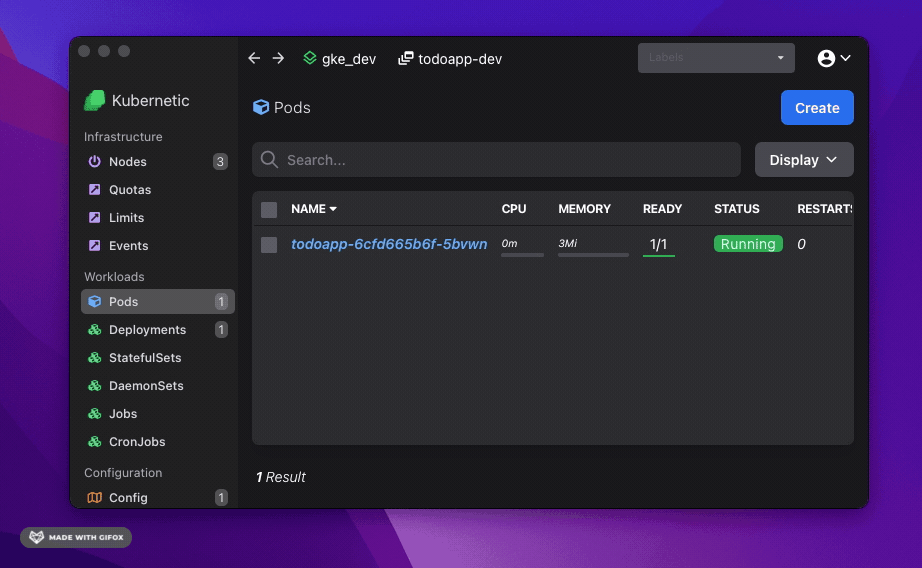
Task: Click into the Search pods field
Action: pos(496,159)
